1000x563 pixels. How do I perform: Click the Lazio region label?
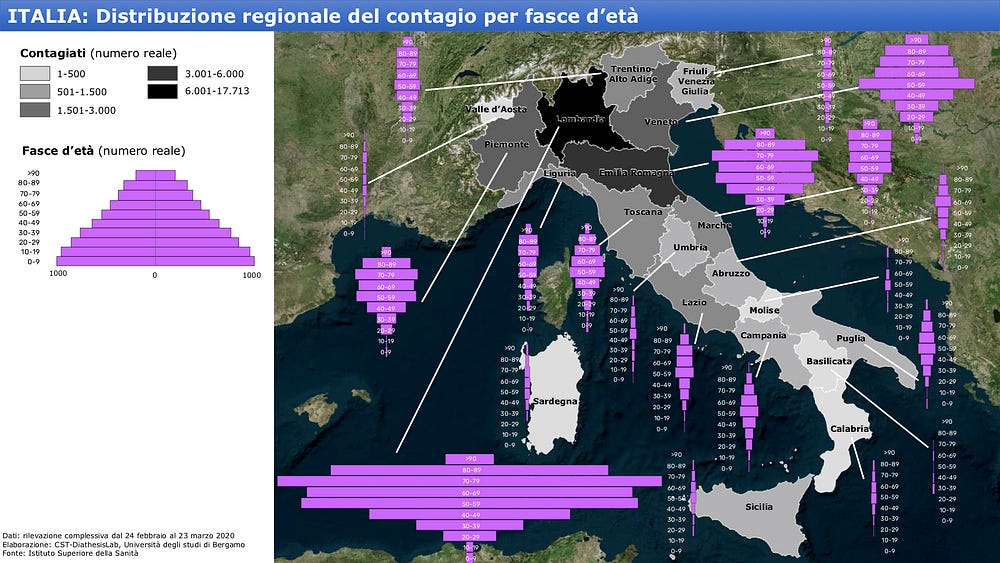click(x=694, y=302)
